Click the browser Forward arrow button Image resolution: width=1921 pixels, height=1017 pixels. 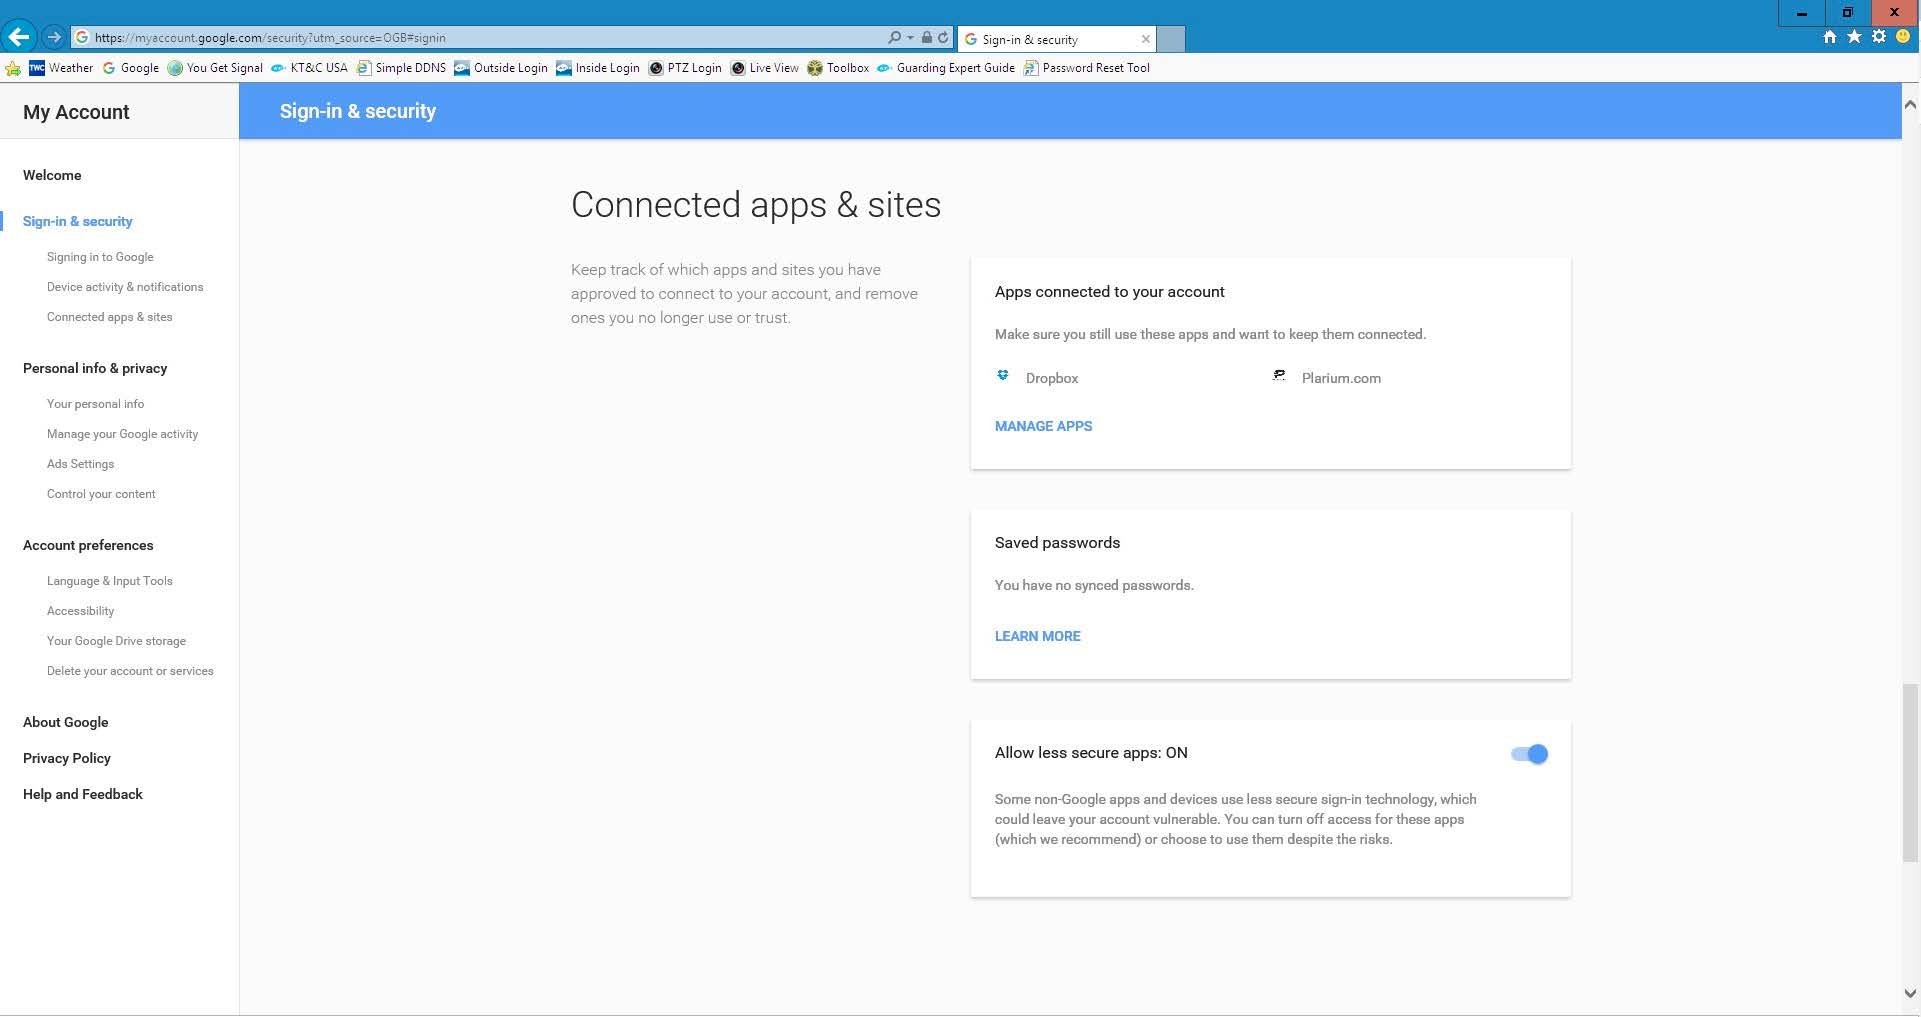tap(54, 37)
